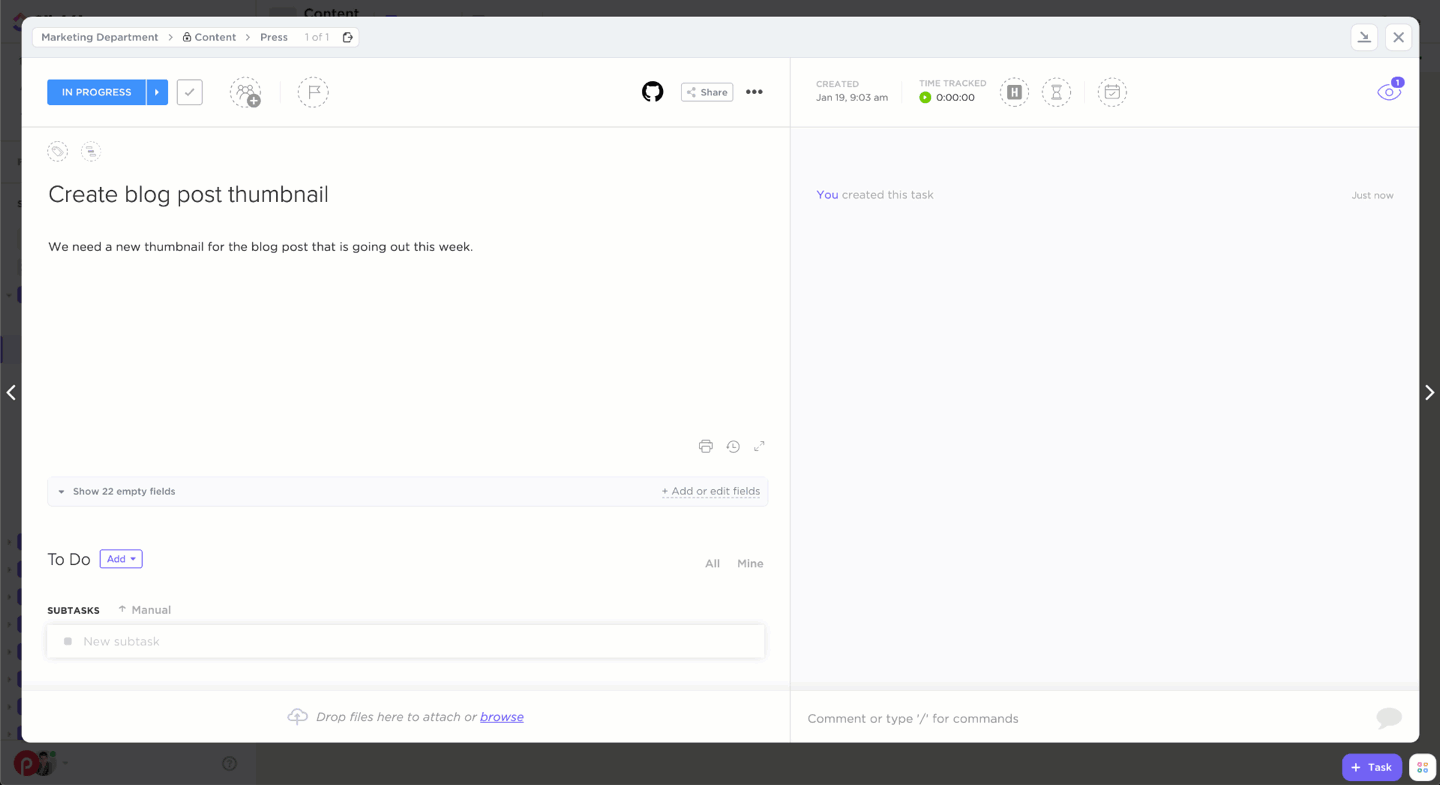Screen dimensions: 1440x785
Task: Open the To Do Add dropdown
Action: 121,559
